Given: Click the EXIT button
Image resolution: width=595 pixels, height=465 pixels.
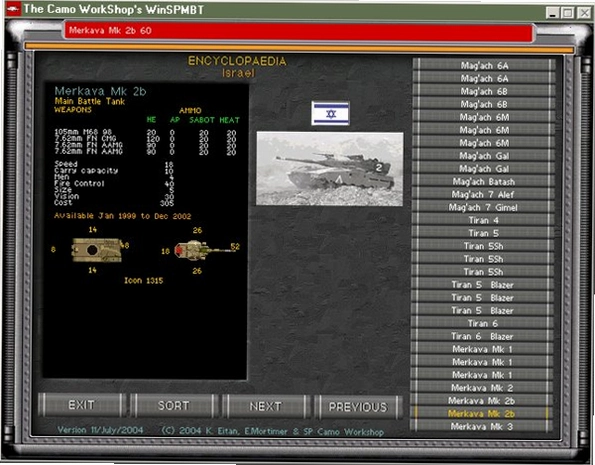Looking at the screenshot, I should click(x=82, y=405).
